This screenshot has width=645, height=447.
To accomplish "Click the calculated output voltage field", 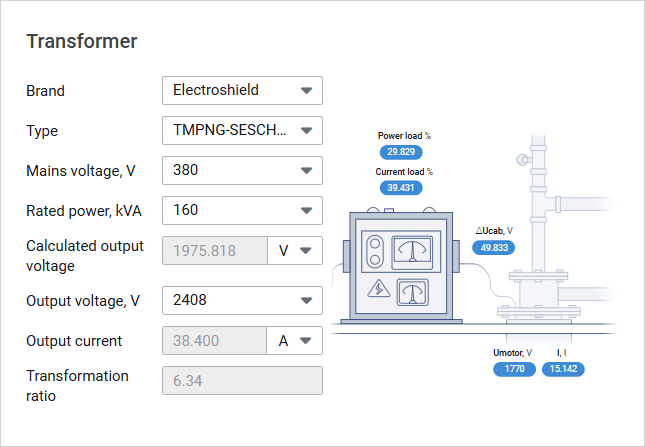I will (x=214, y=250).
